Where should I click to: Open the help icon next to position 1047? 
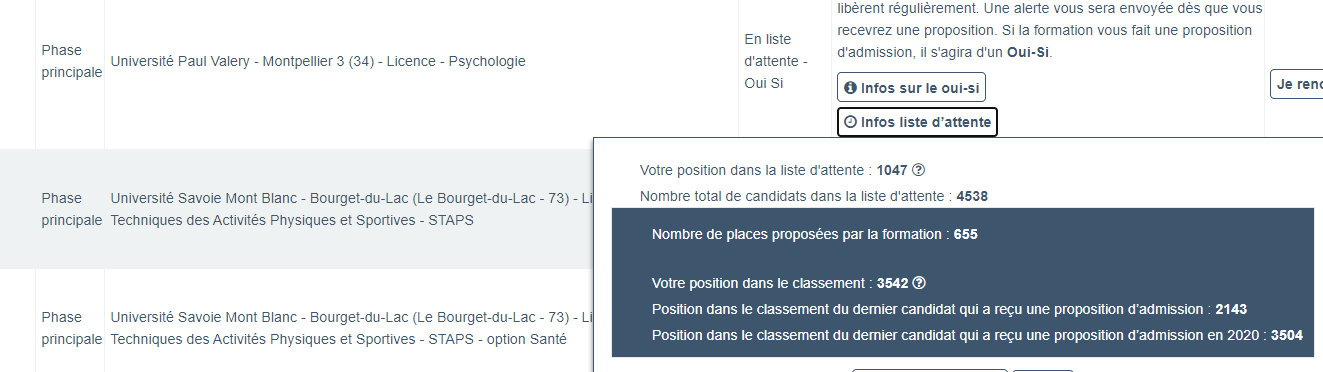919,170
